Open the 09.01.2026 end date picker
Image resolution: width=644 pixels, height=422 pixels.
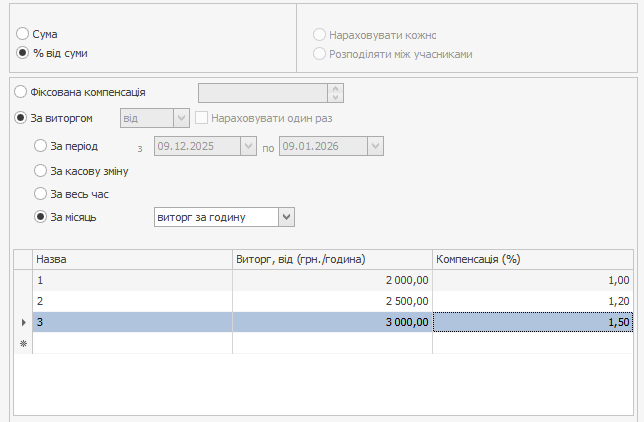pos(375,146)
